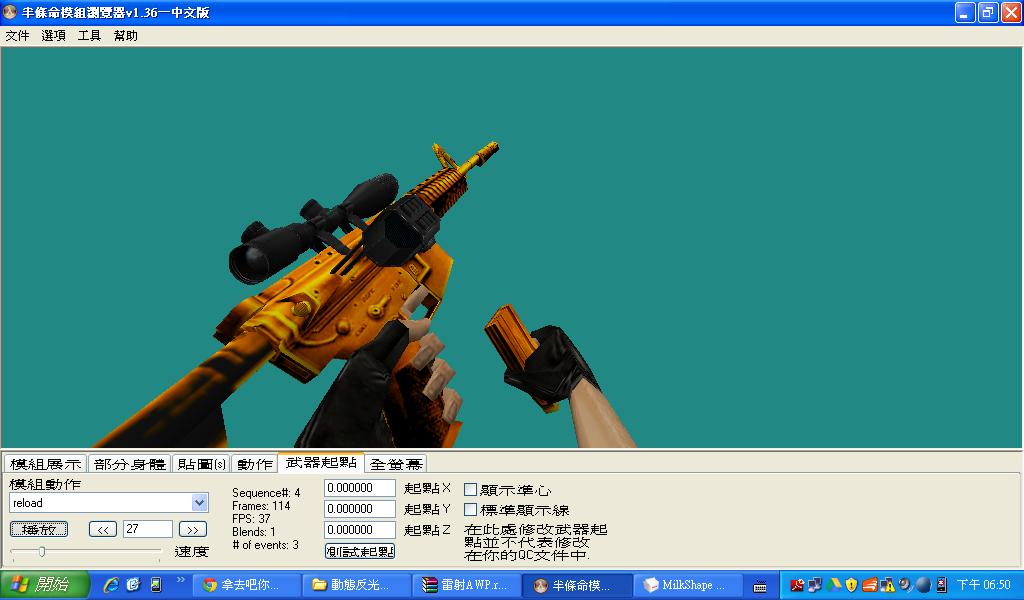Click the second Quick Launch icon beside Internet Explorer
The image size is (1024, 600).
click(134, 585)
